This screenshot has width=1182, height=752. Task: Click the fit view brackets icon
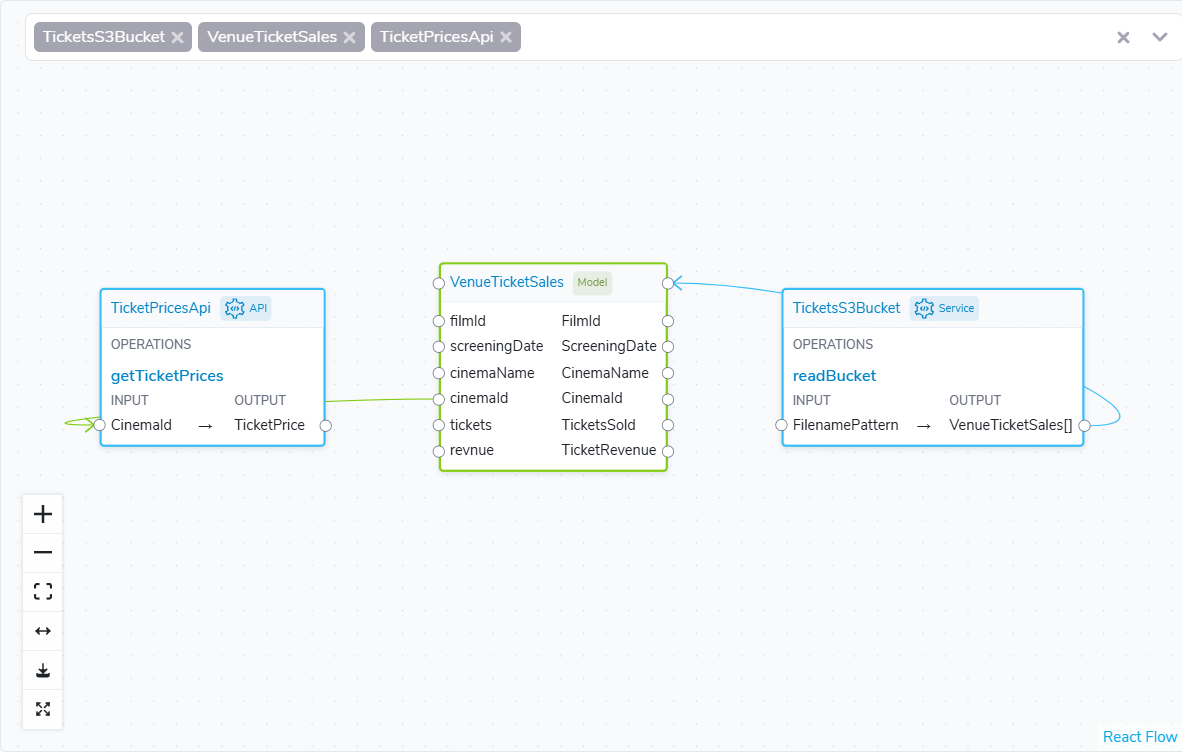click(43, 592)
